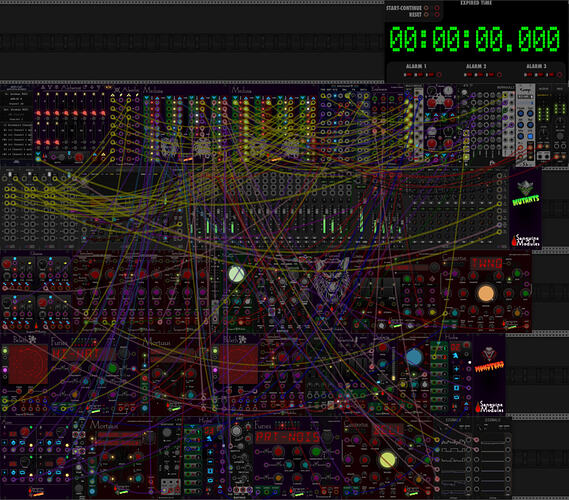The height and width of the screenshot is (500, 569).
Task: Click the Alarm 3 output jack
Action: 560,75
